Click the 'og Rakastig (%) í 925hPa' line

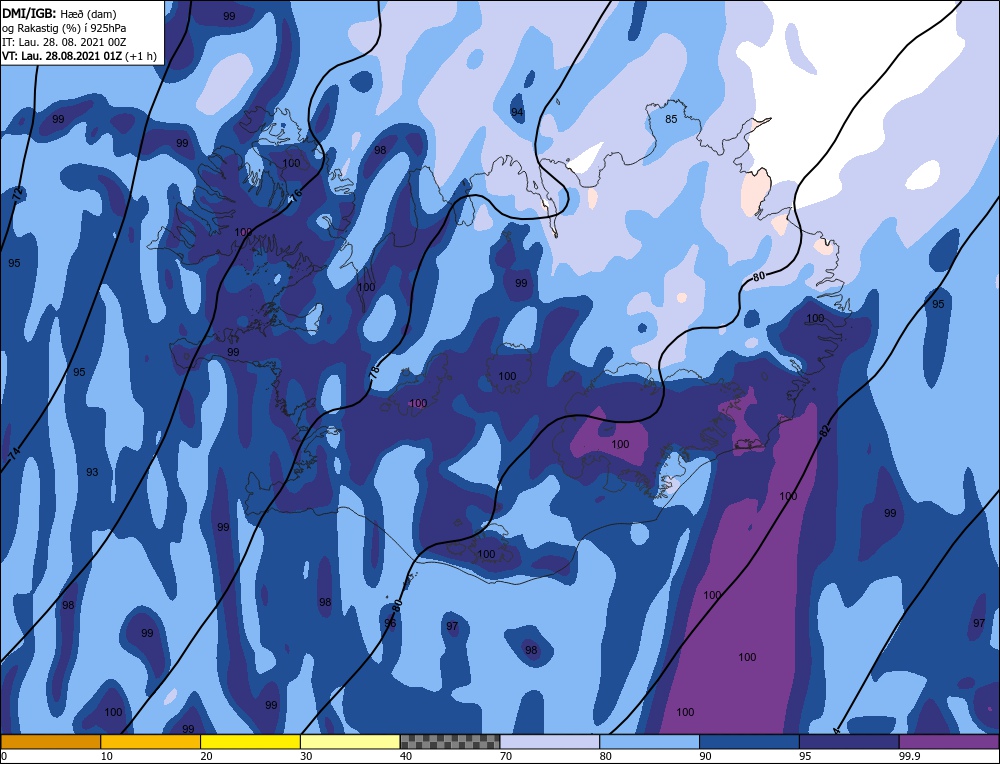(64, 28)
